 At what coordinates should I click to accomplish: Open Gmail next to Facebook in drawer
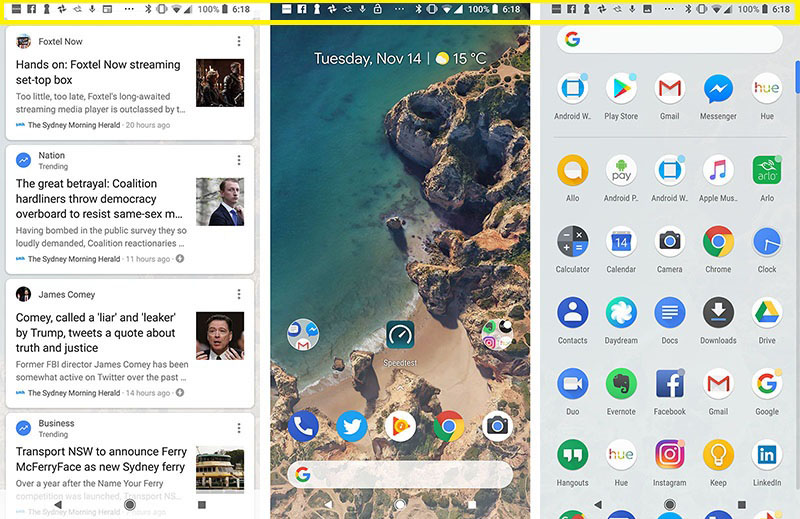[x=718, y=384]
